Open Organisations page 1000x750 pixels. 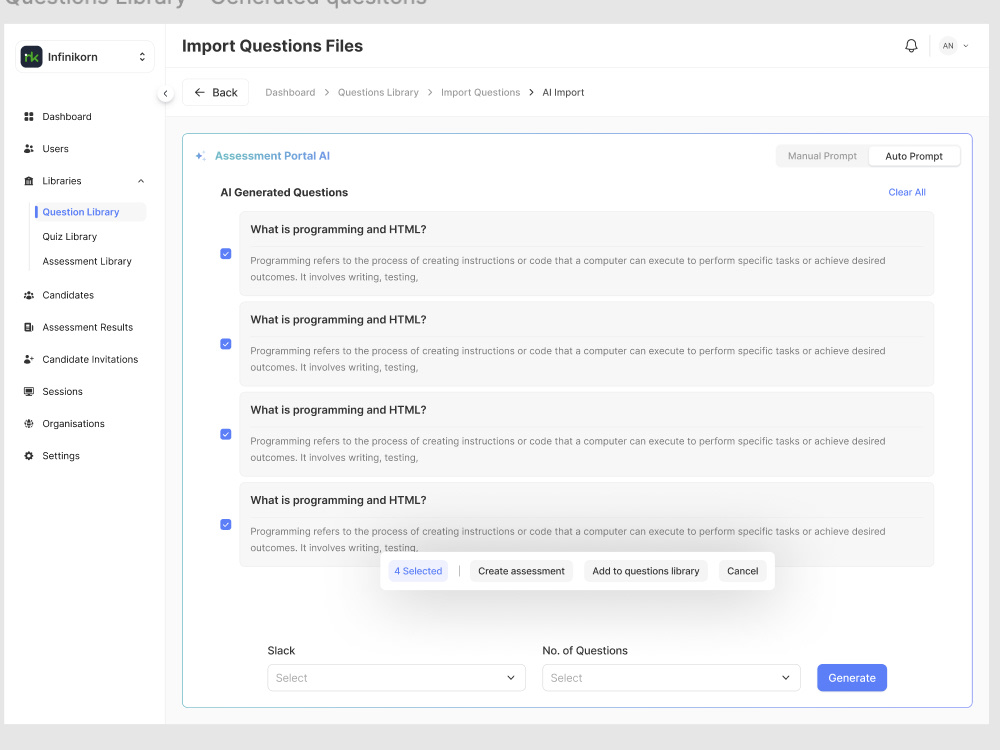click(x=73, y=423)
